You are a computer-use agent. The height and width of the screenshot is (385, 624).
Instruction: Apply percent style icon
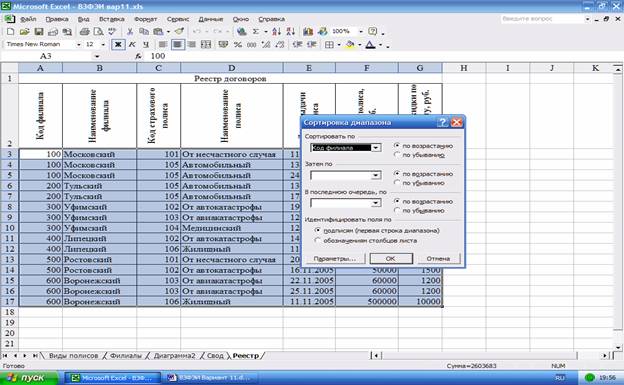click(x=238, y=45)
